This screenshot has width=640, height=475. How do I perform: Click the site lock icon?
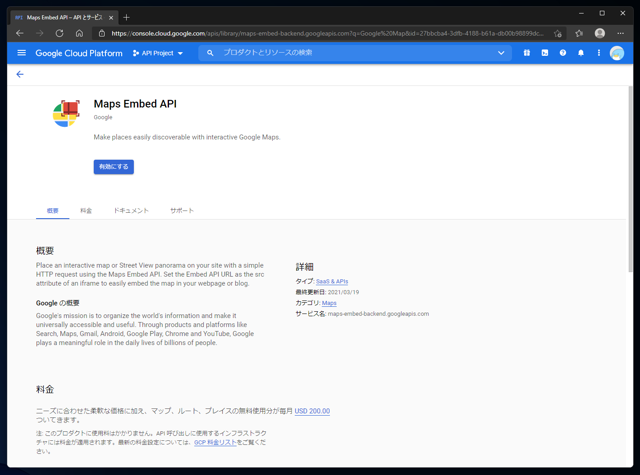click(x=102, y=33)
